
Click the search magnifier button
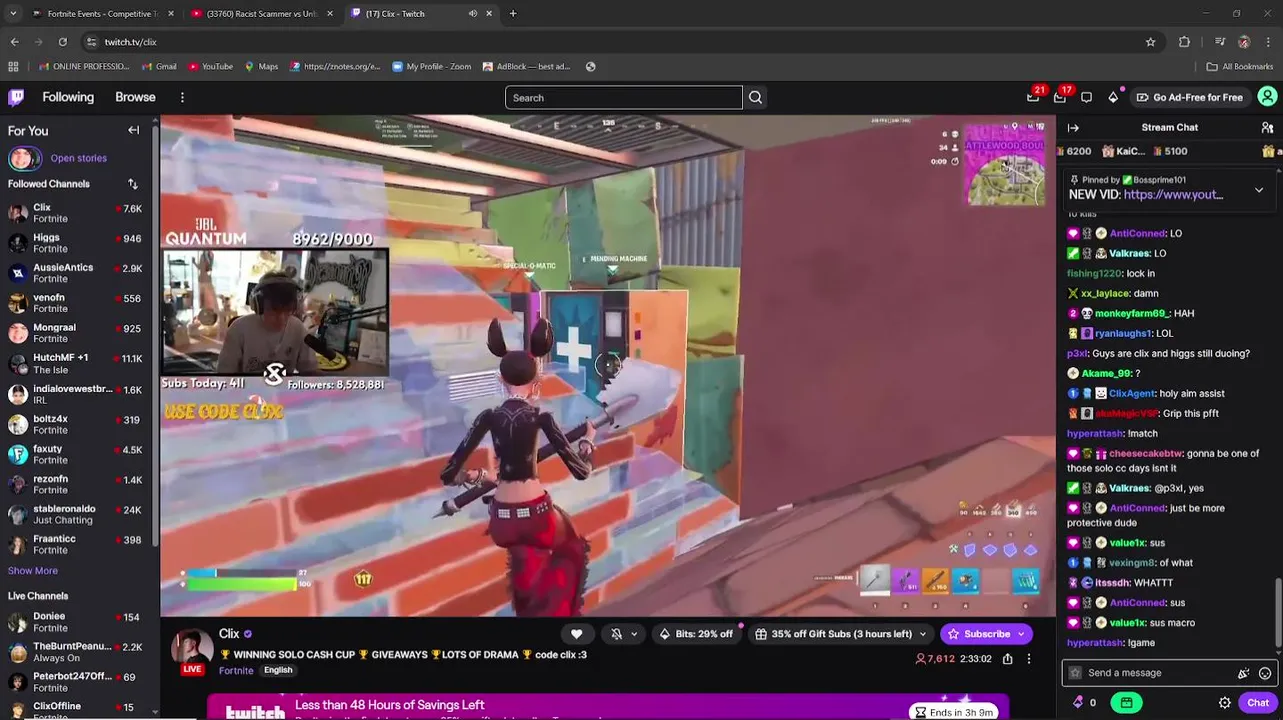coord(756,97)
